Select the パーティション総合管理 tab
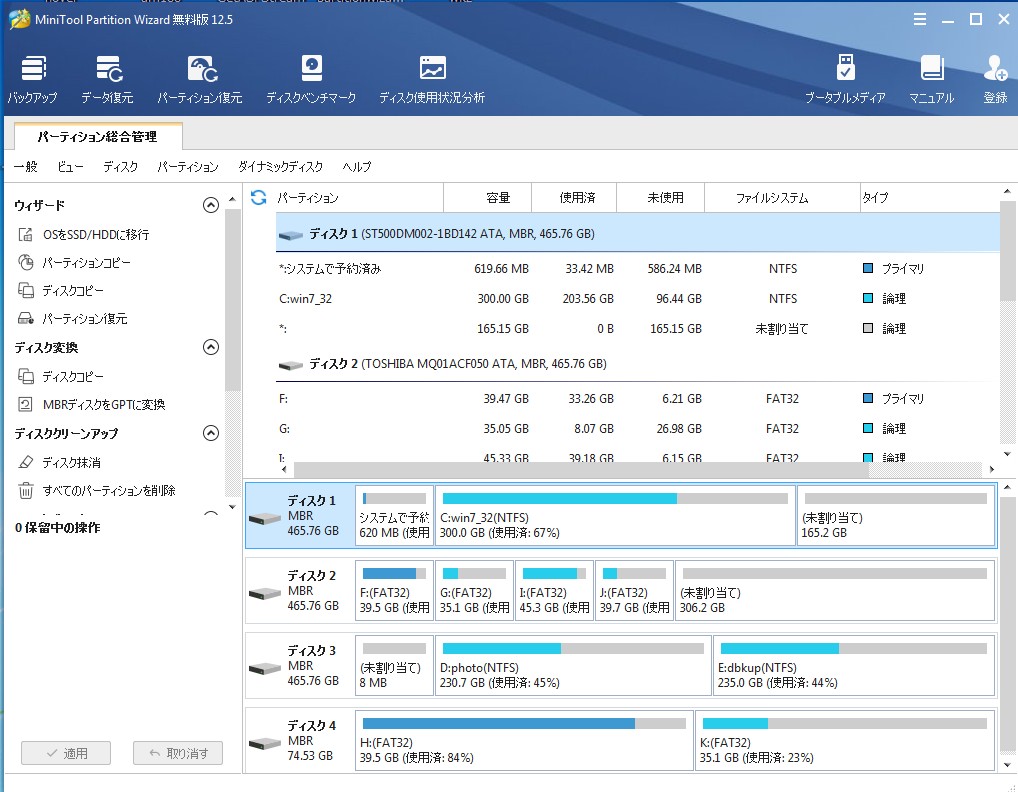 click(97, 136)
